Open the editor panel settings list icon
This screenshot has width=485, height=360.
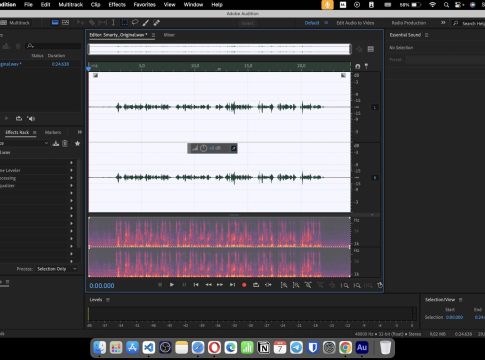371,49
